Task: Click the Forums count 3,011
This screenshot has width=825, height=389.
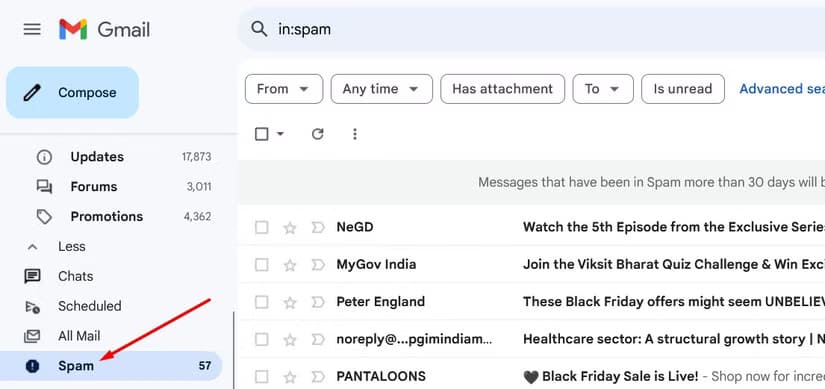Action: click(199, 187)
